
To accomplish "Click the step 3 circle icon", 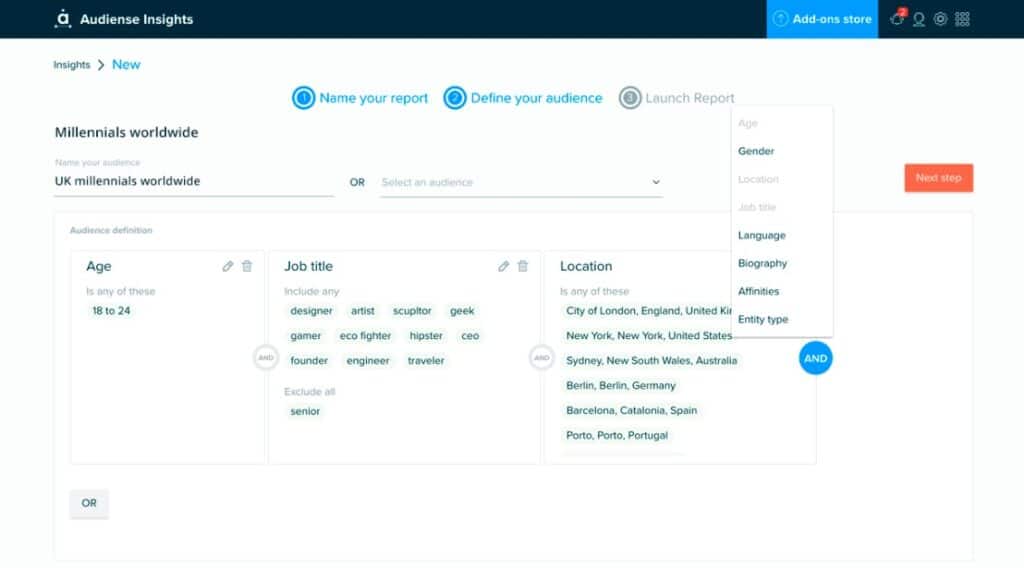I will 630,98.
